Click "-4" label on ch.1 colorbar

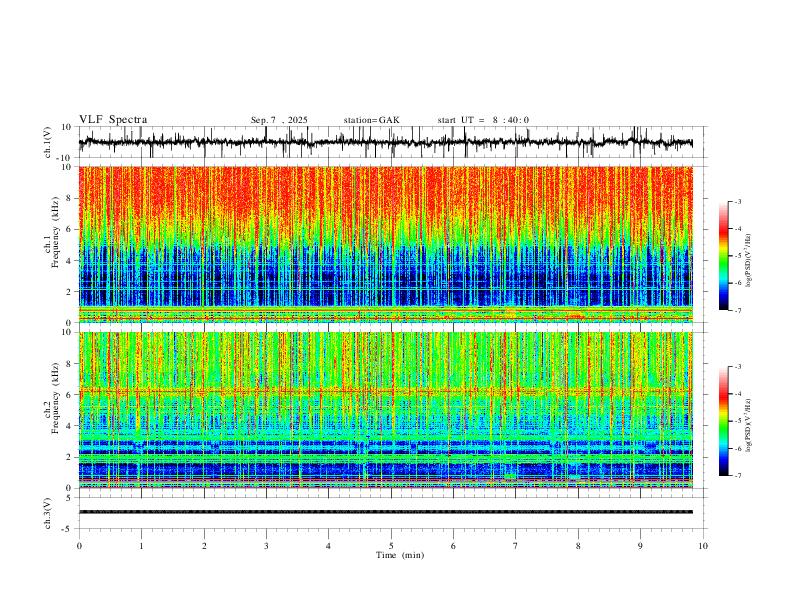(x=737, y=229)
